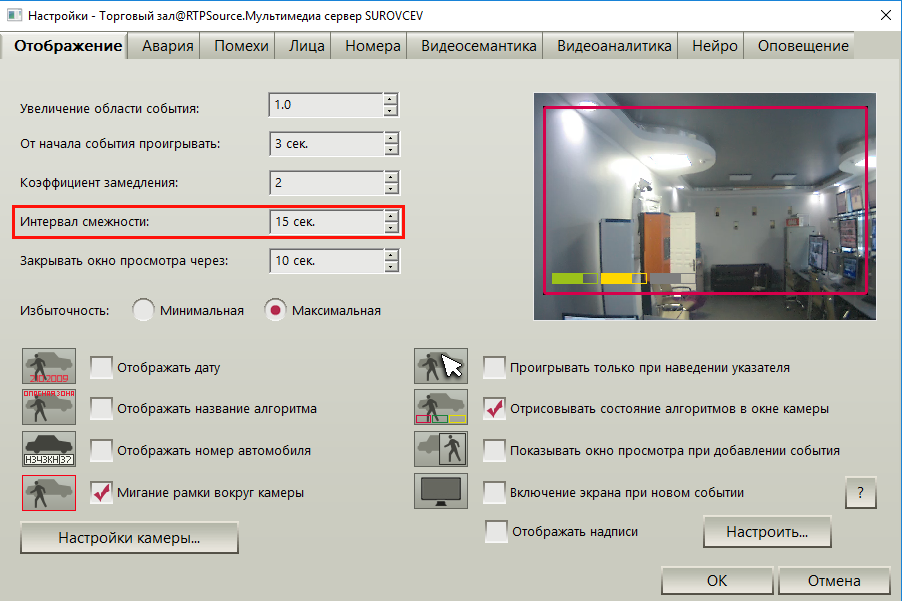This screenshot has width=902, height=601.
Task: Click the pedestrian icon with a mouse pointer
Action: coord(441,366)
